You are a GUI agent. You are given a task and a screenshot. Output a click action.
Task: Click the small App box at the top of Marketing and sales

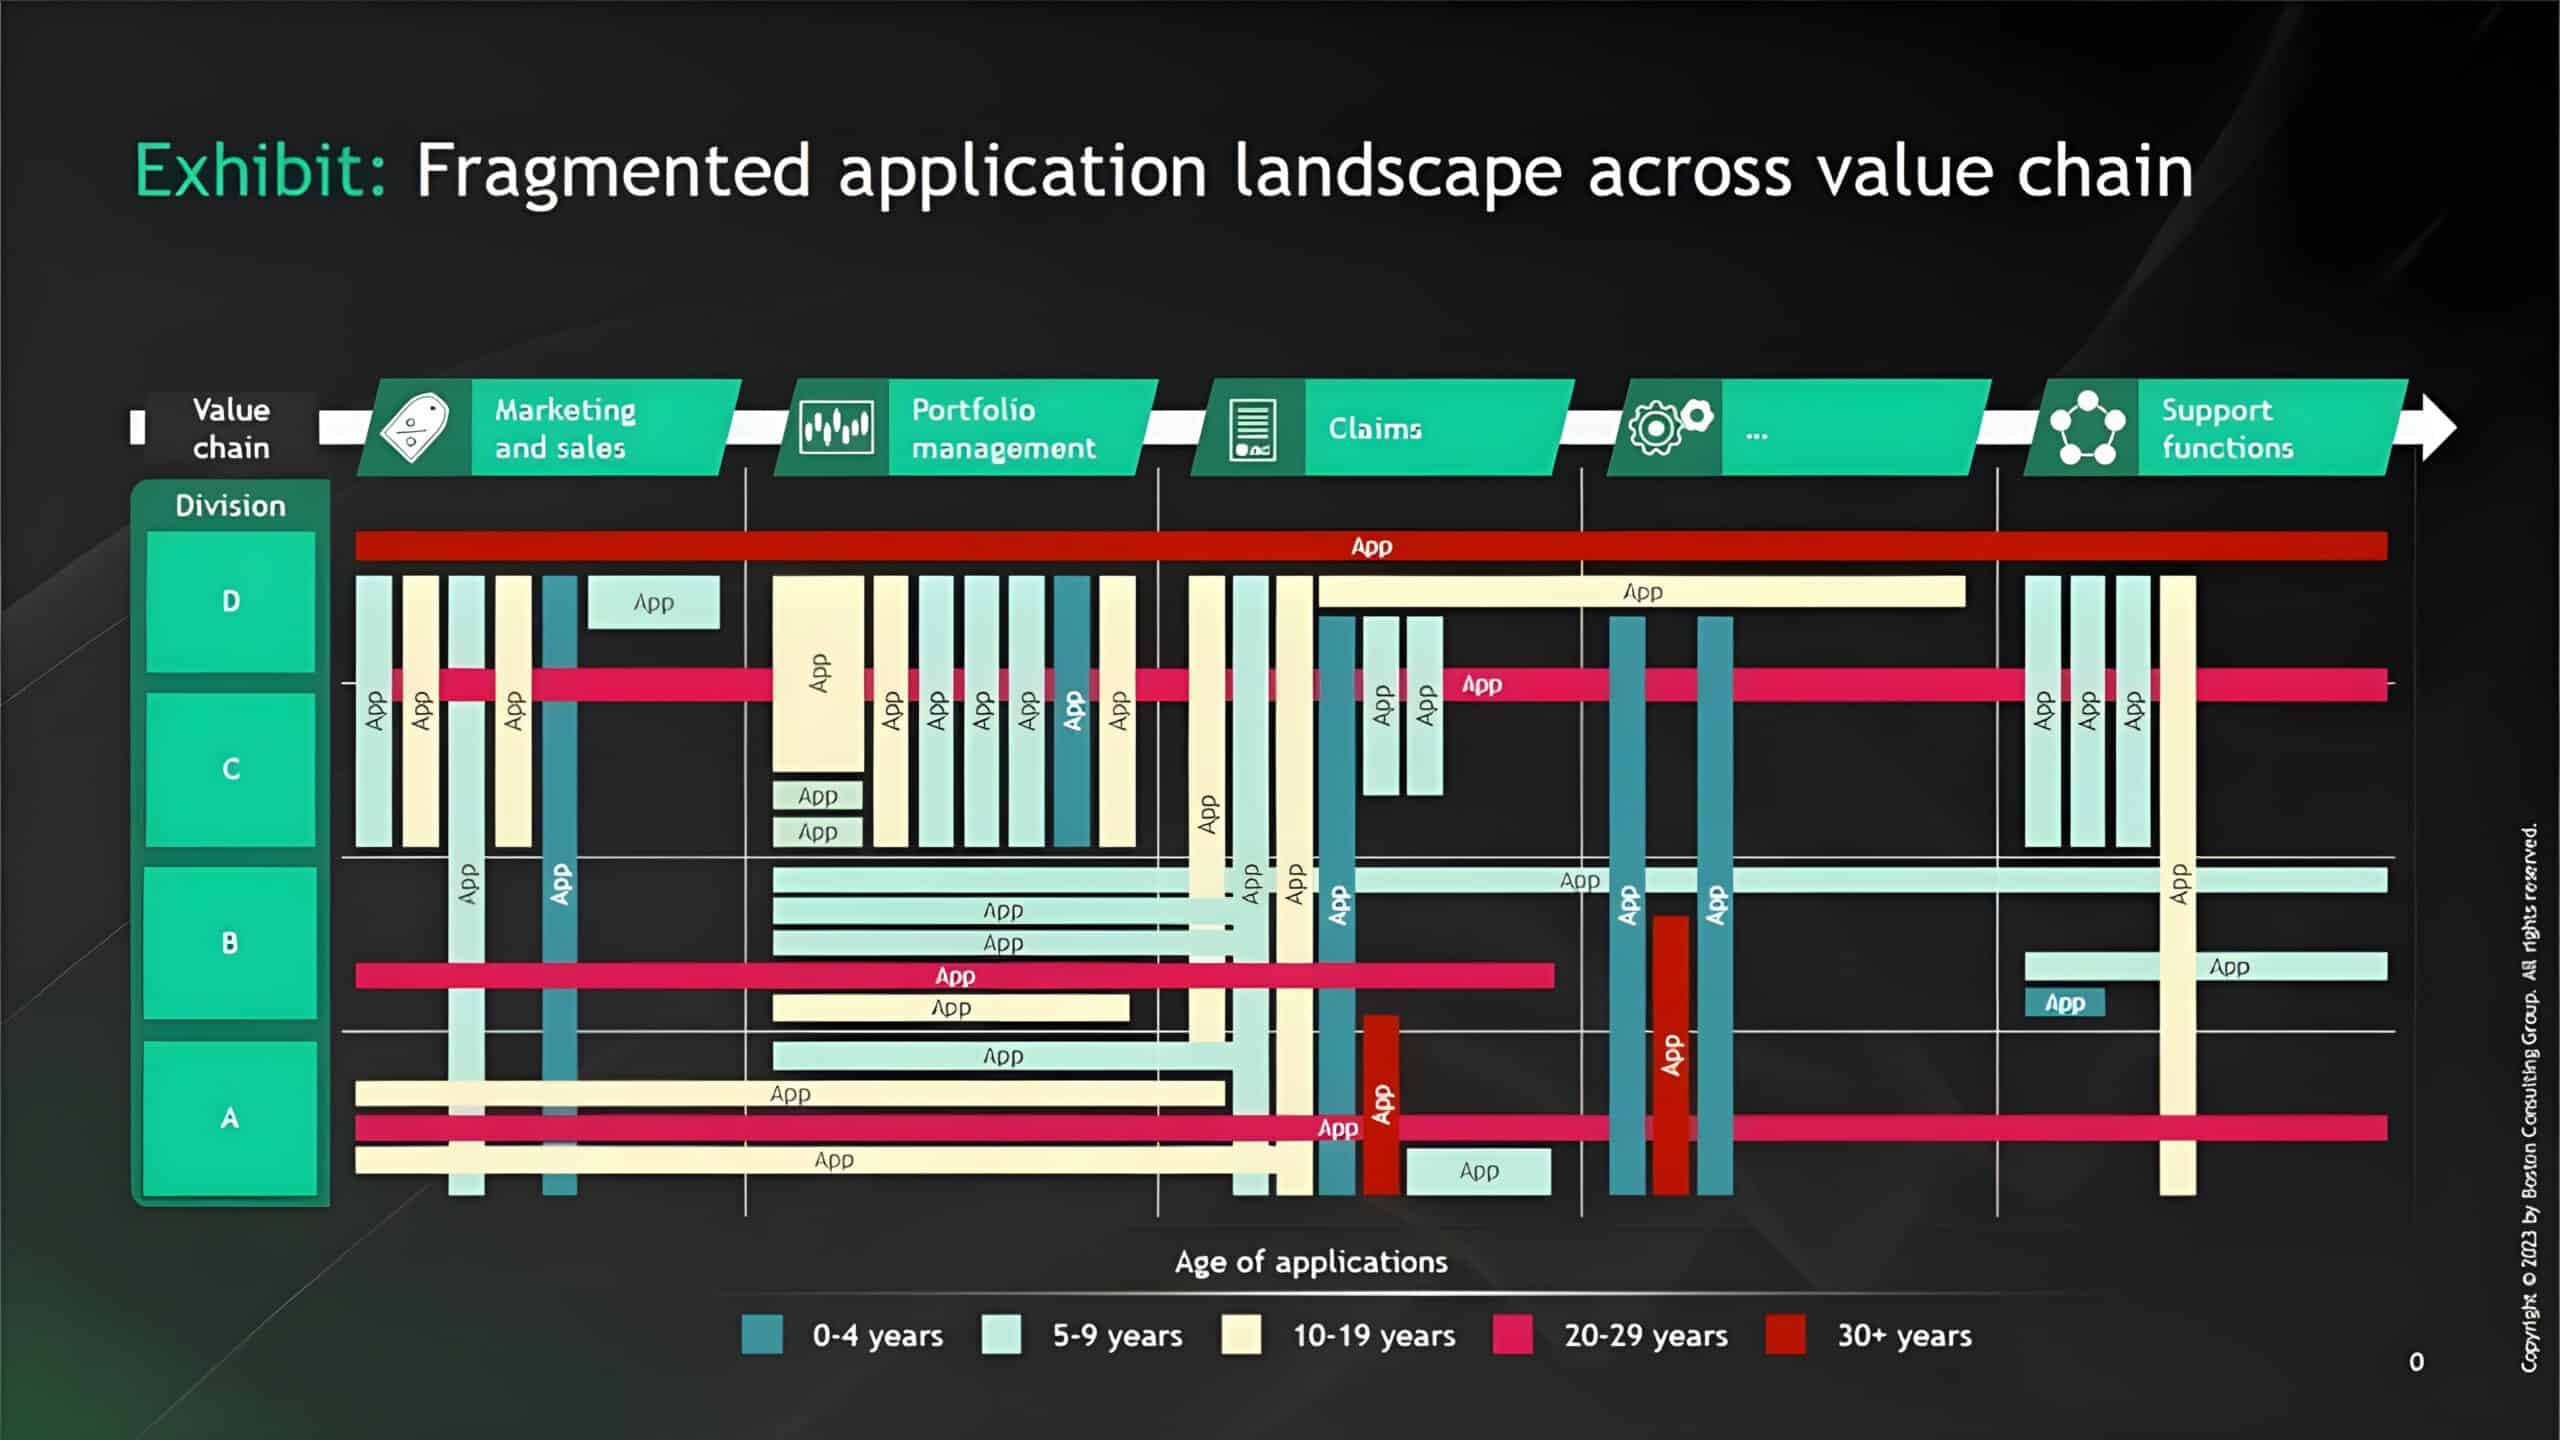click(654, 602)
